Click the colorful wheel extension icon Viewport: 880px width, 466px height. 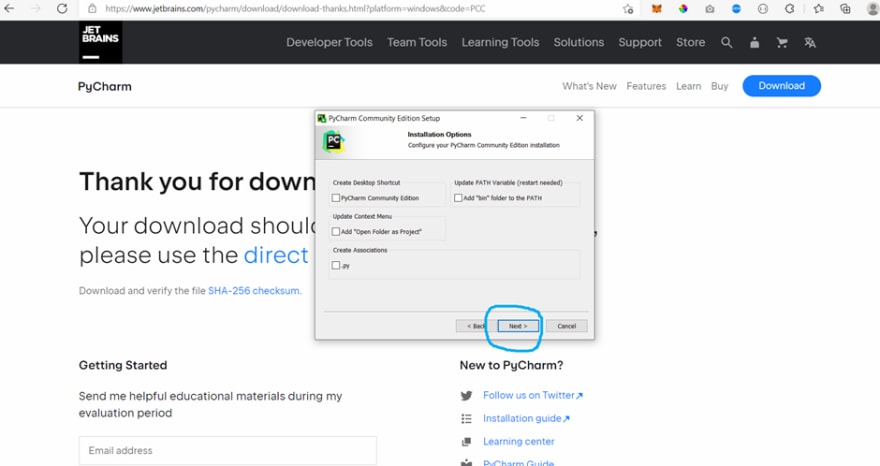tap(683, 9)
